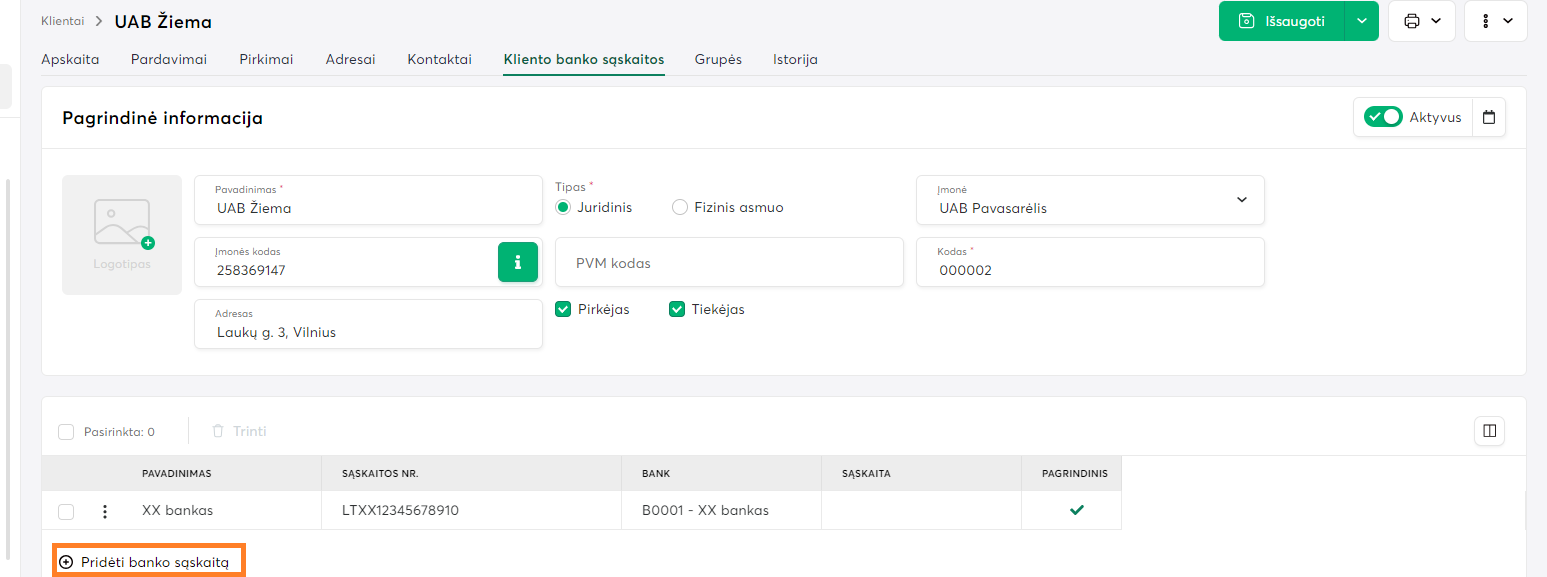Go back via Klientai breadcrumb link
Viewport: 1547px width, 577px height.
(62, 20)
